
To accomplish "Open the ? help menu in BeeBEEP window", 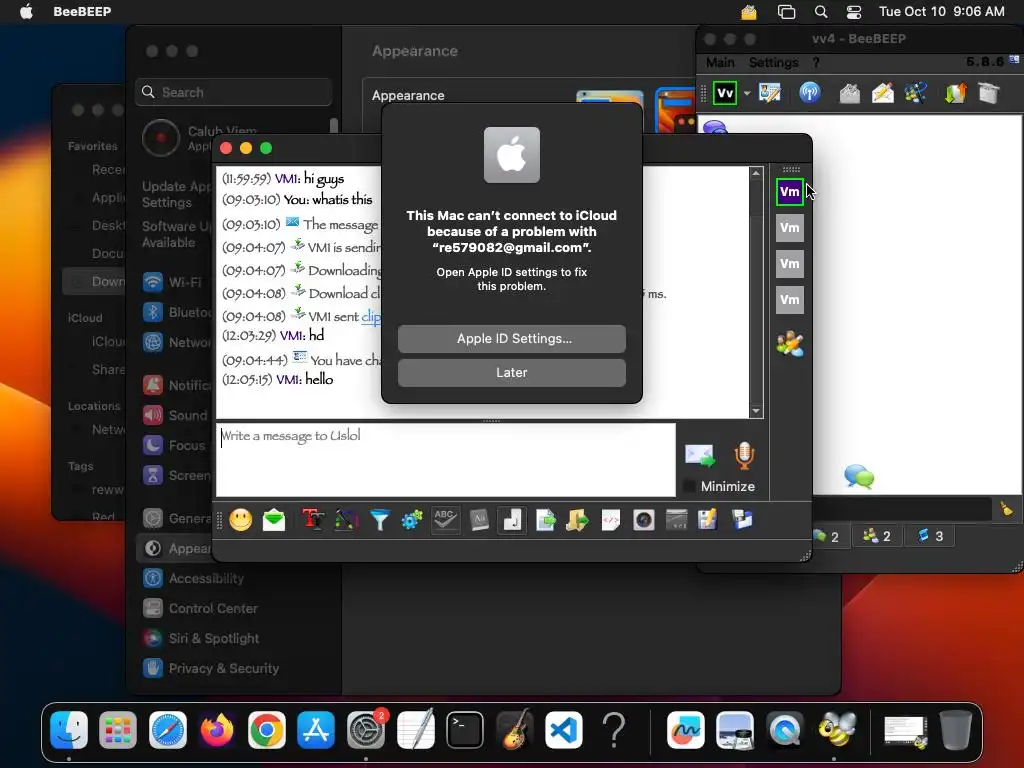I will pyautogui.click(x=816, y=63).
